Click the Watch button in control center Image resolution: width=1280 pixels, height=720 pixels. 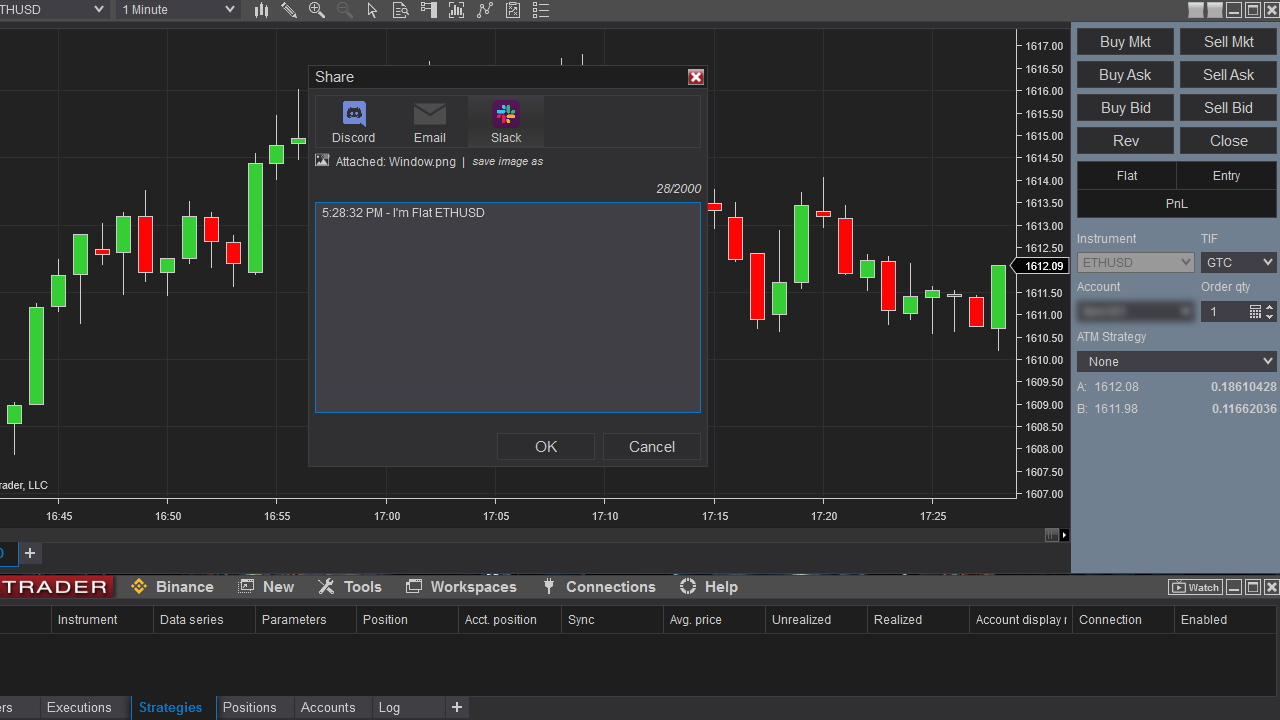(1195, 587)
